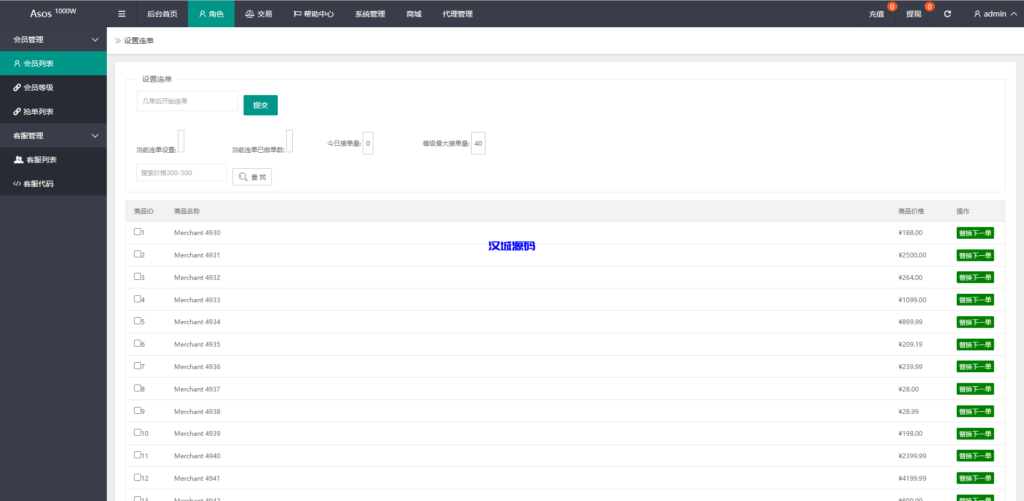
Task: Select the checkbox for Merchant 4938
Action: pos(138,410)
